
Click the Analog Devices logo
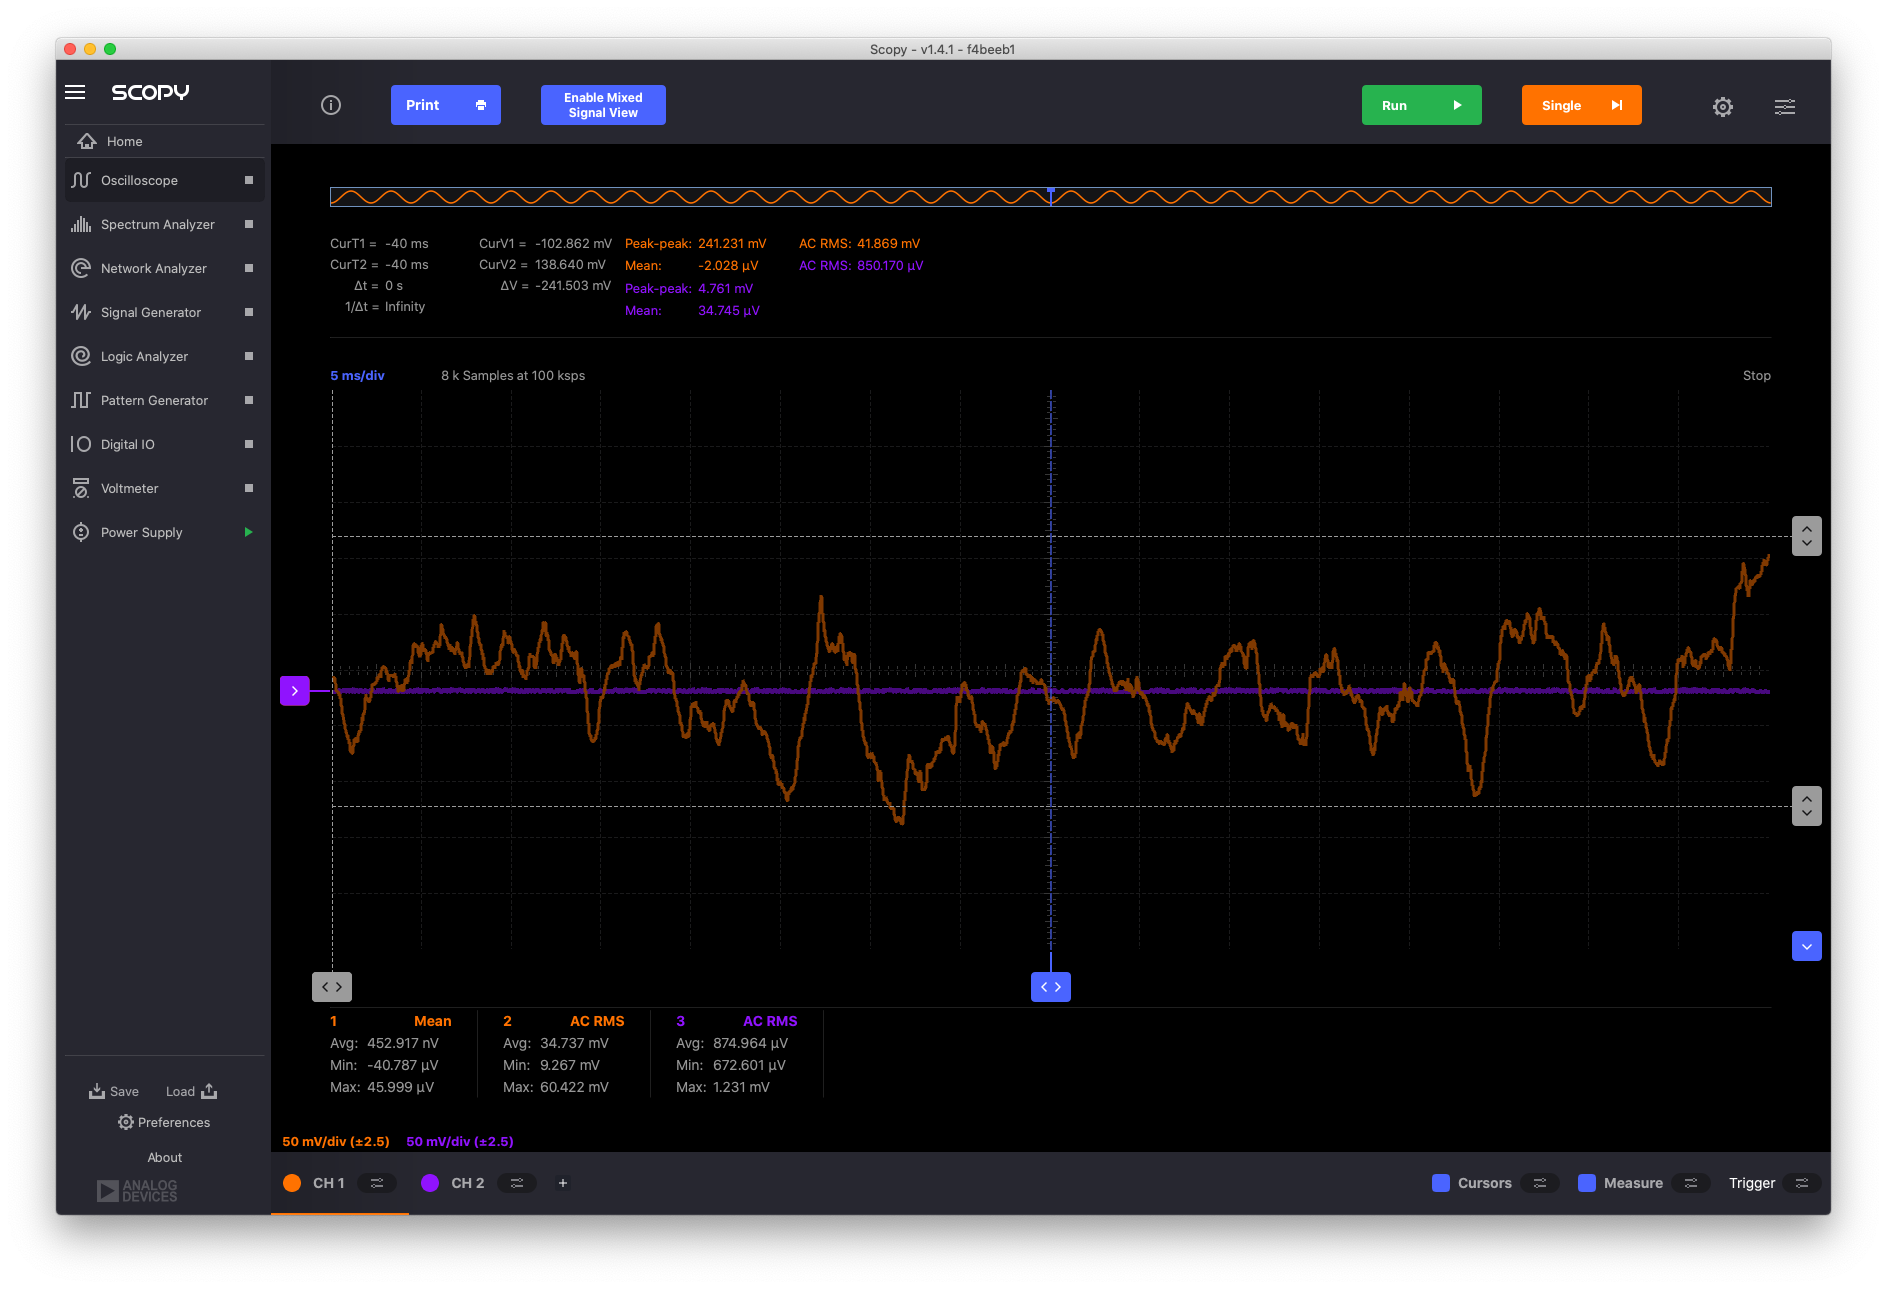point(137,1190)
